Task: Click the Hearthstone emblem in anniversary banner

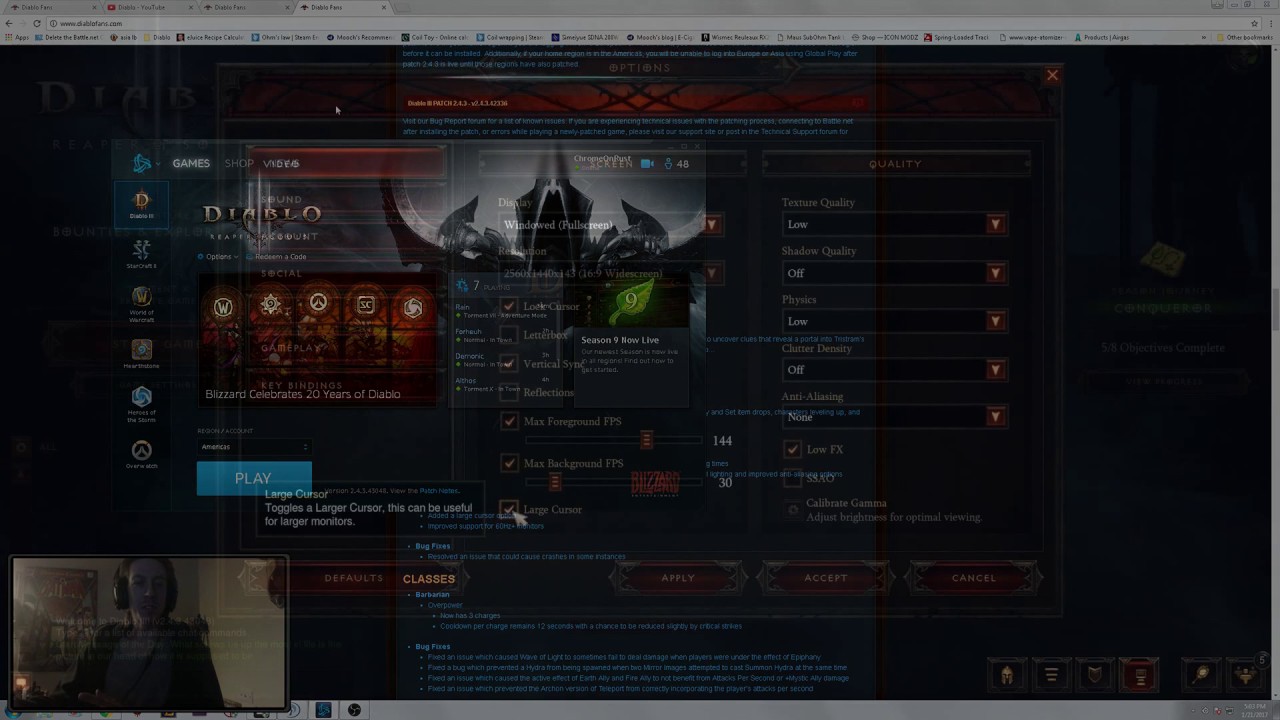Action: coord(271,305)
